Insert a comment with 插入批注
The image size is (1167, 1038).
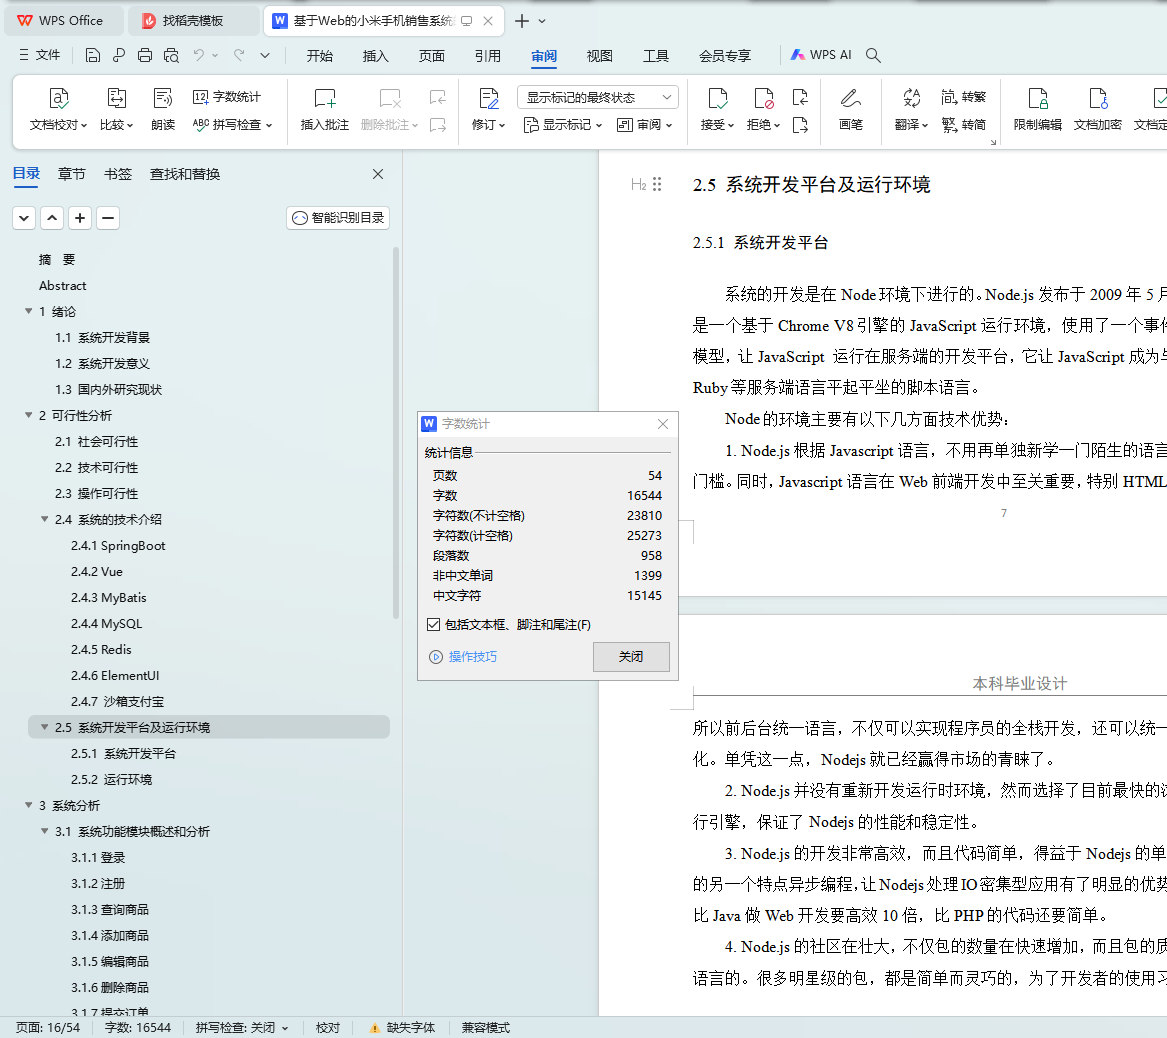coord(324,109)
